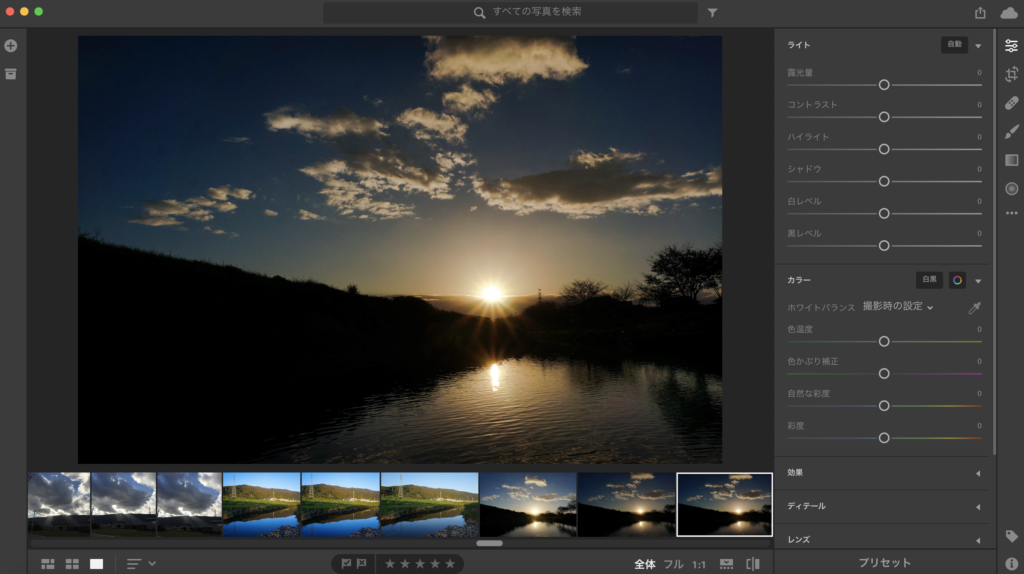Open the My Photos library icon

click(x=10, y=74)
